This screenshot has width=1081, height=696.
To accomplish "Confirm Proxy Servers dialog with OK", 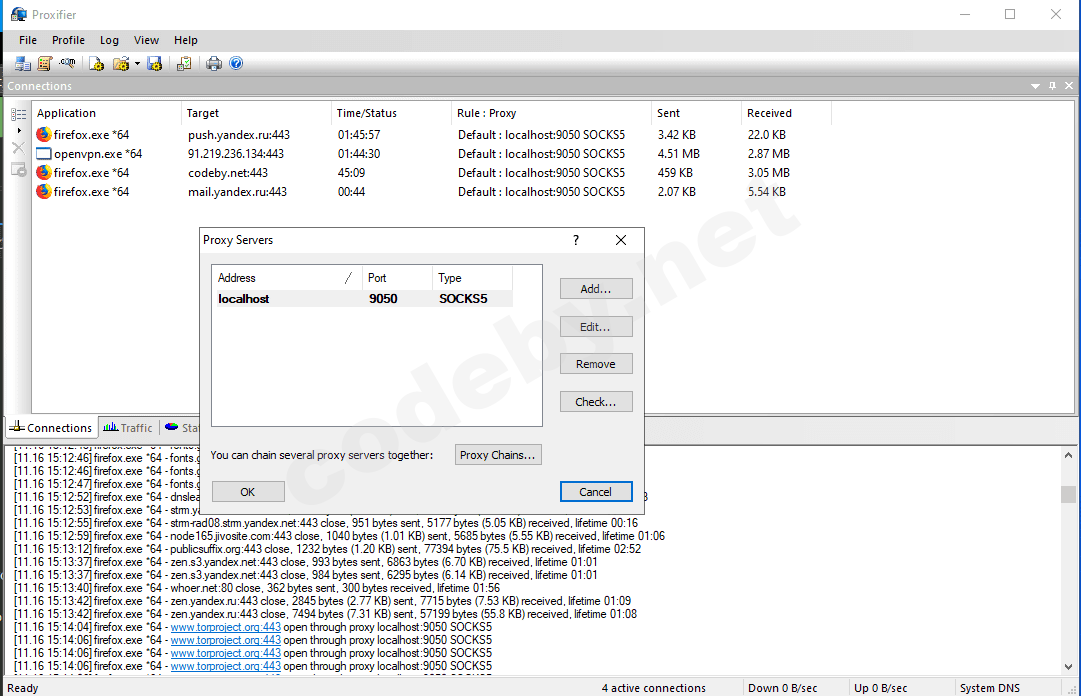I will click(247, 491).
